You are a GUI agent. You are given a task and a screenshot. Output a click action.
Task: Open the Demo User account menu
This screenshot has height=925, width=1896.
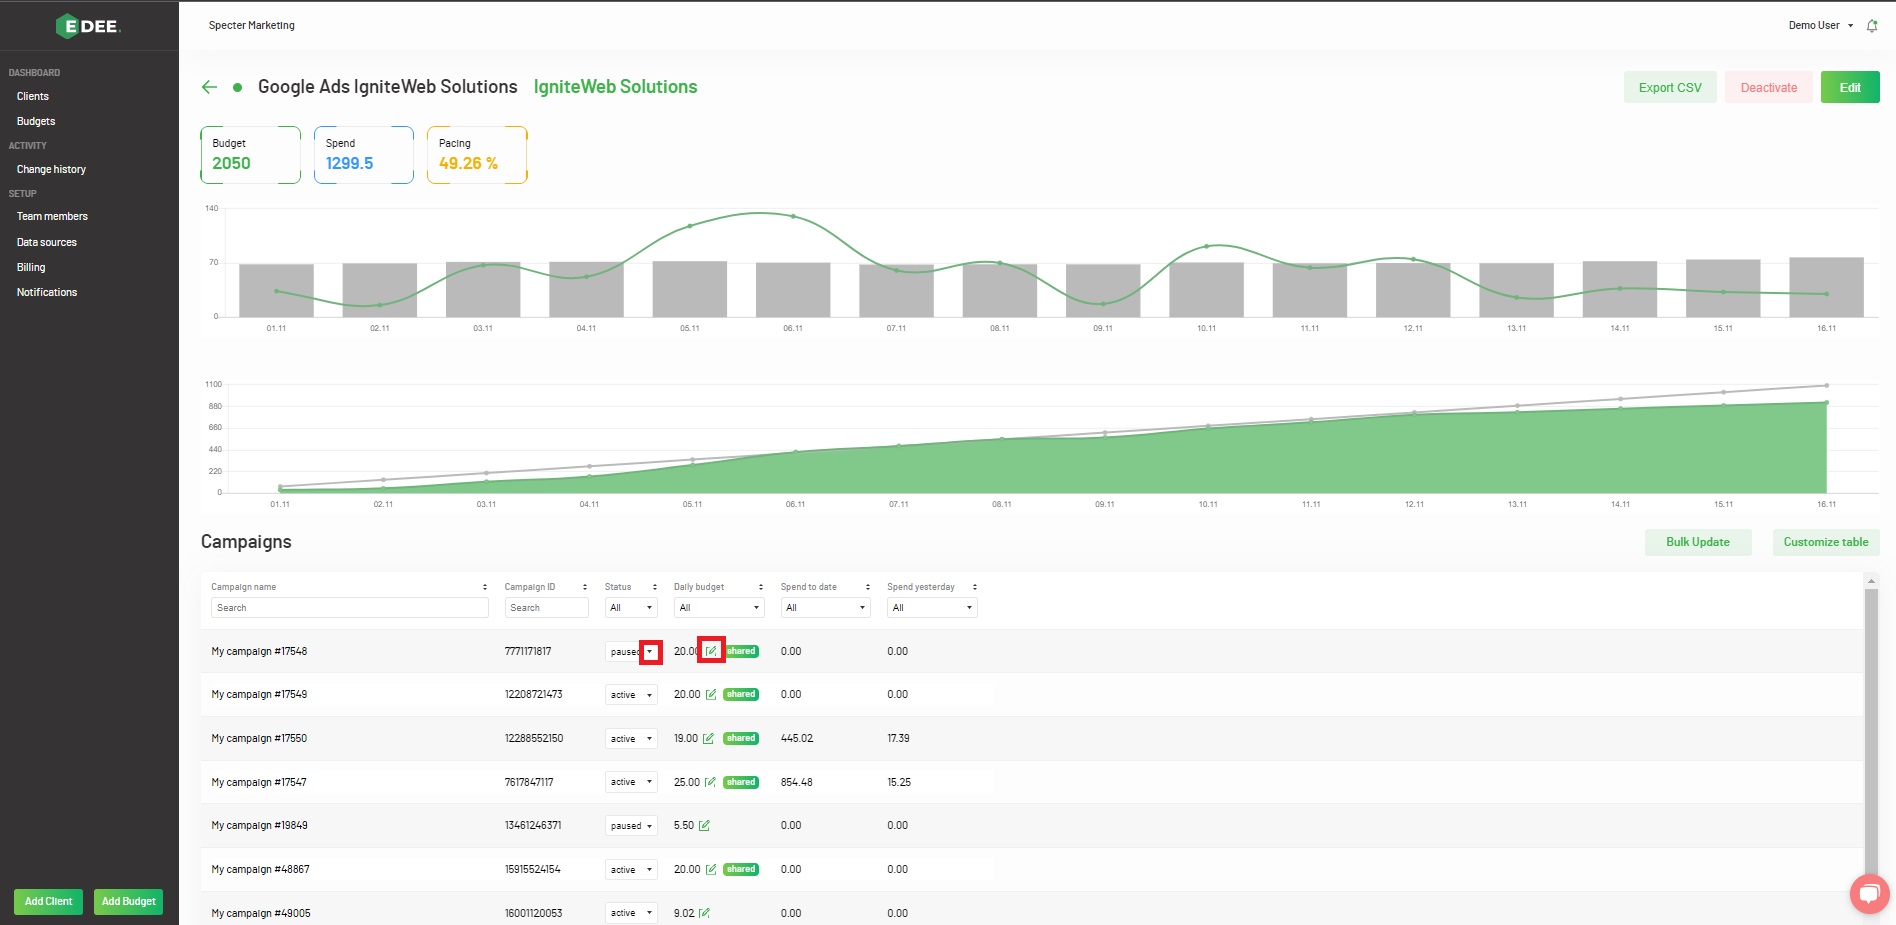coord(1820,26)
